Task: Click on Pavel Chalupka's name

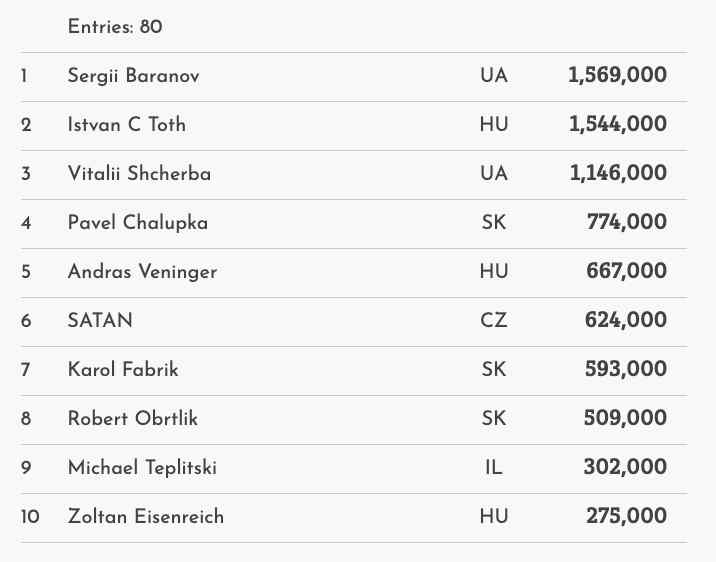Action: point(138,223)
